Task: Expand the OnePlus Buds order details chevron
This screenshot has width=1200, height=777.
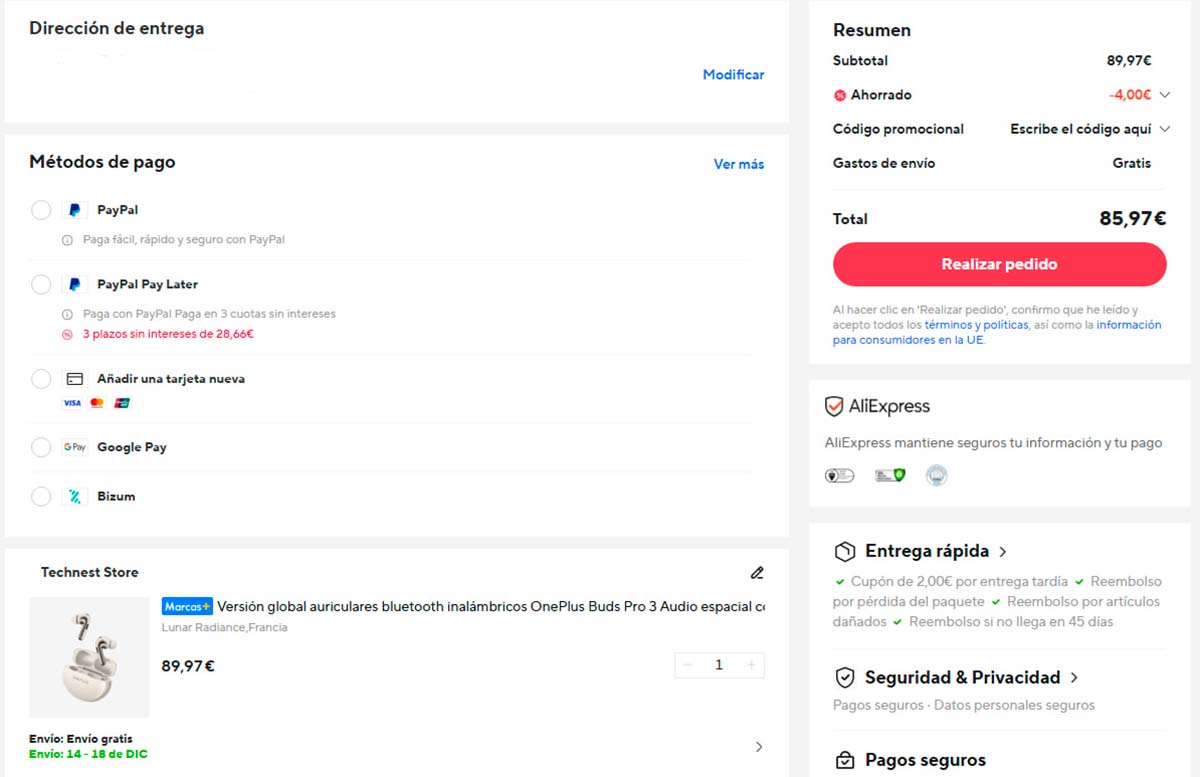Action: click(759, 746)
